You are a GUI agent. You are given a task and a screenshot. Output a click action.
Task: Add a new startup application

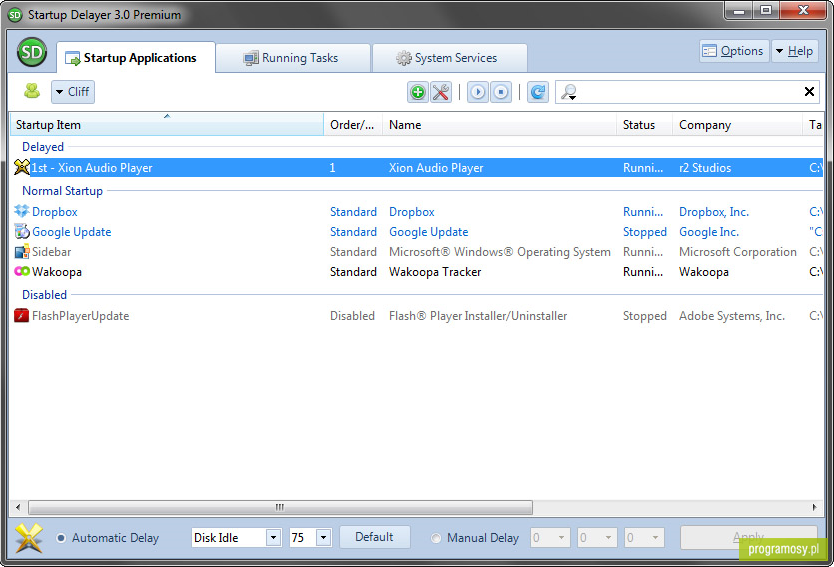(x=418, y=92)
